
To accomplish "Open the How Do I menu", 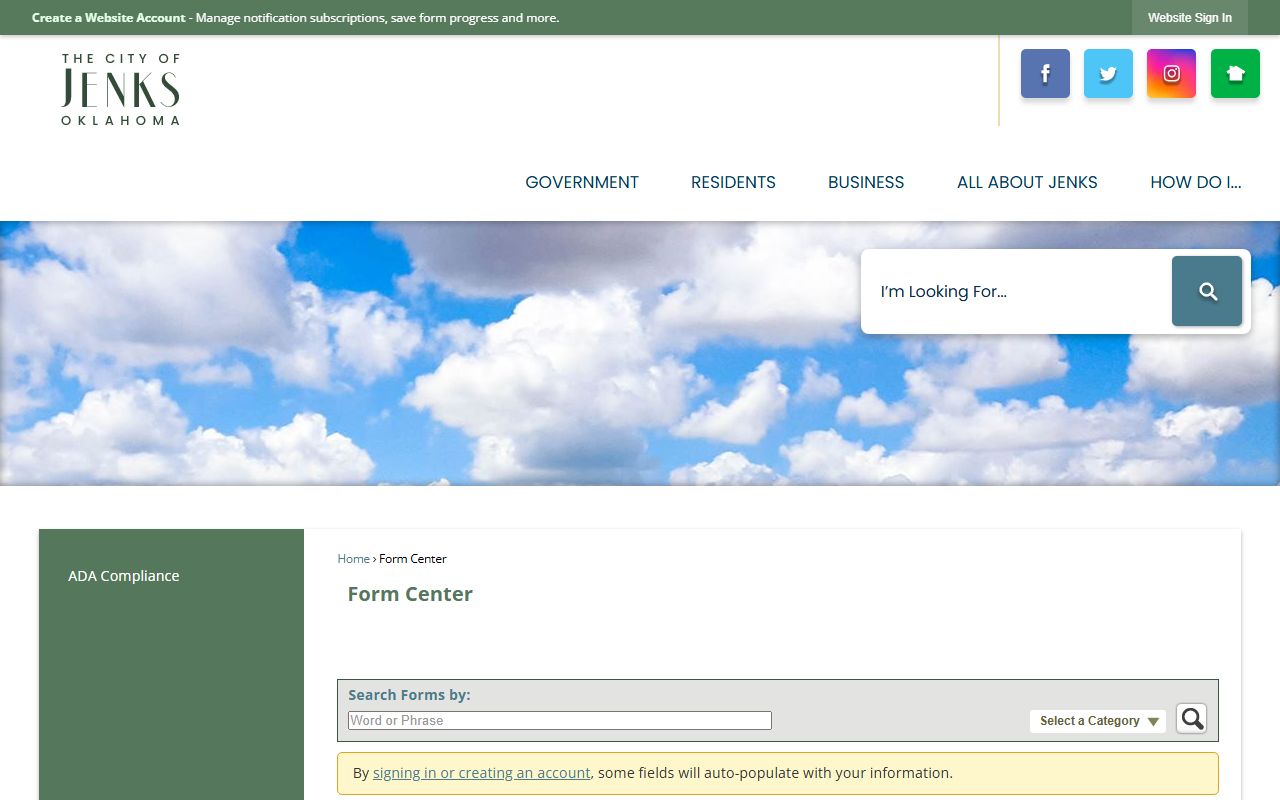I will (1195, 182).
